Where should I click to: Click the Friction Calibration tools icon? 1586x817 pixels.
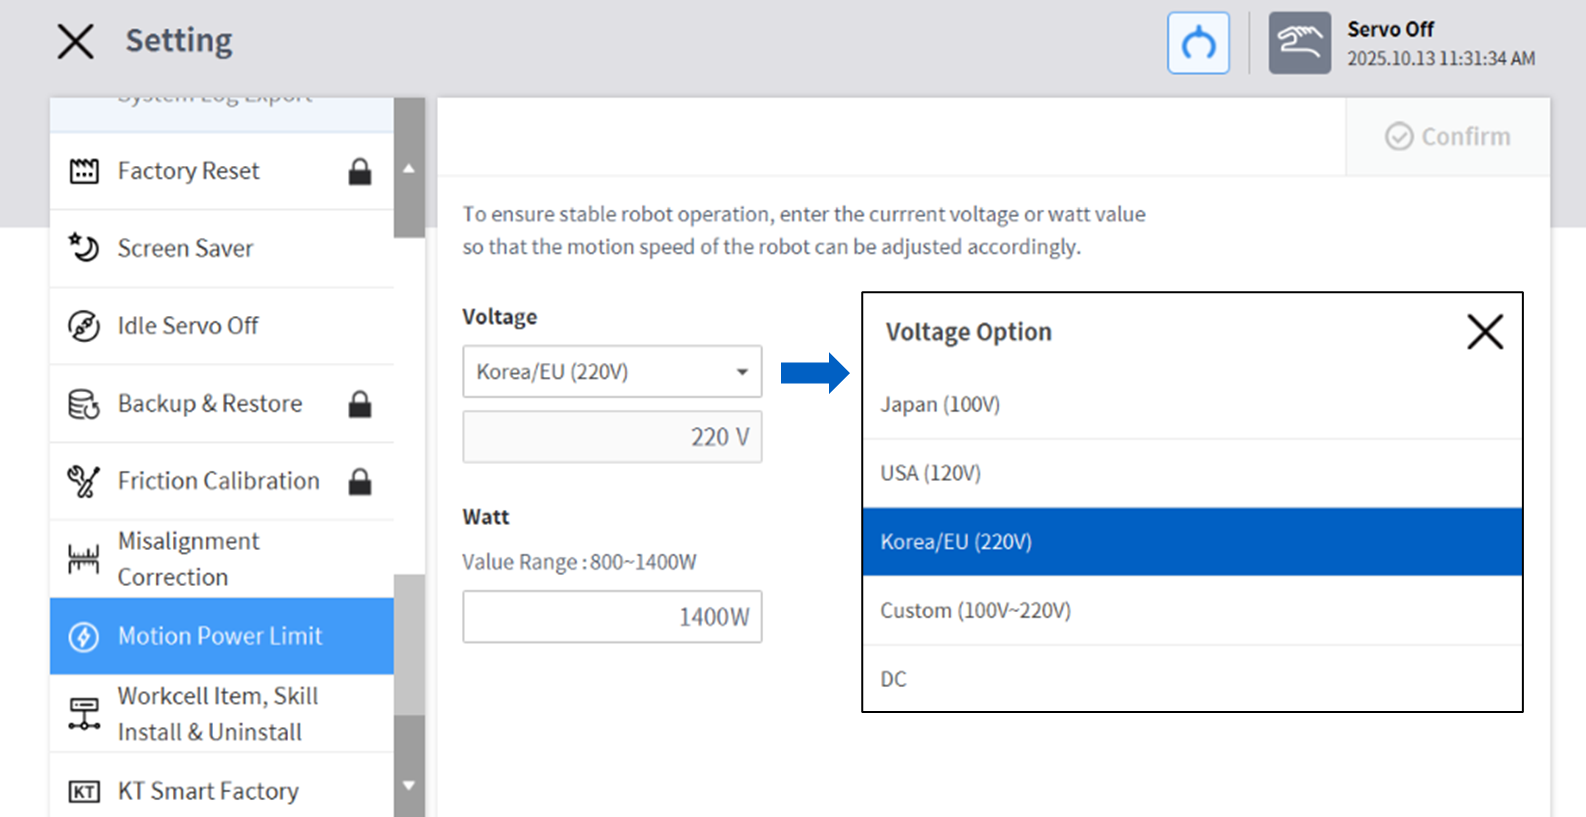84,481
